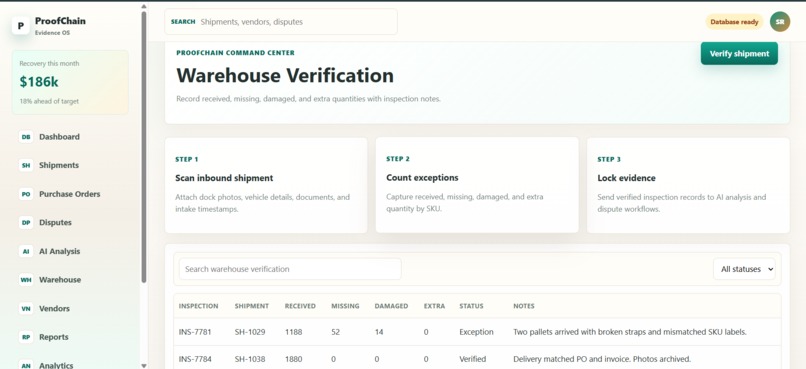
Task: Open Purchase Orders section
Action: pos(70,194)
